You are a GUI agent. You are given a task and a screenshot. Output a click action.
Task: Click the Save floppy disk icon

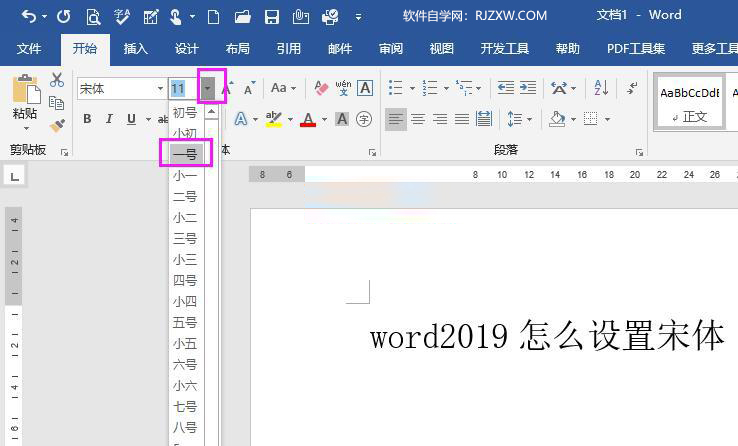[x=272, y=17]
